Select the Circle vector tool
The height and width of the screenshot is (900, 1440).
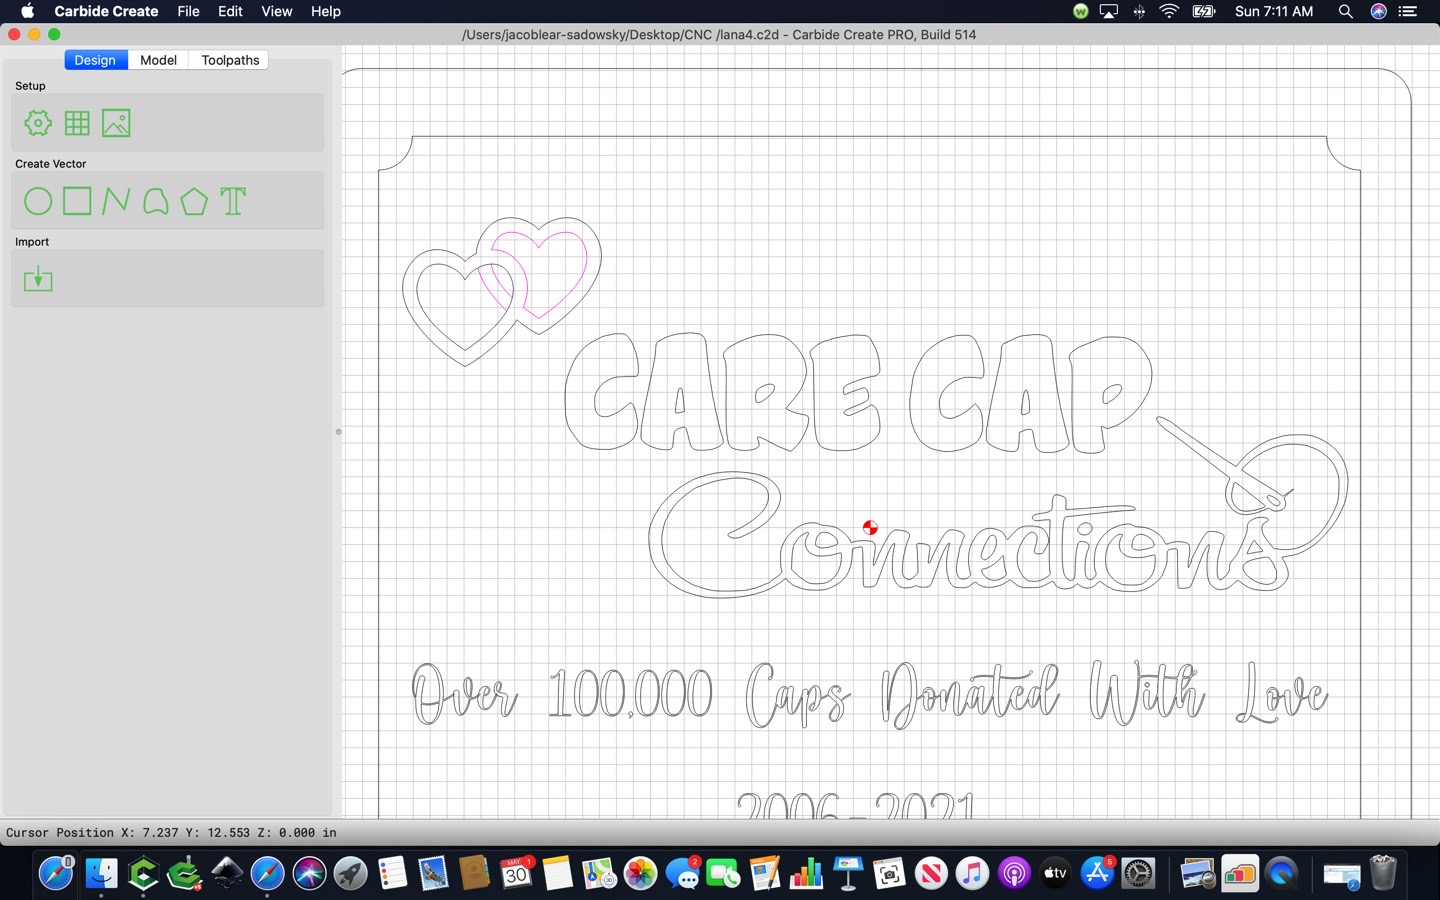point(38,201)
